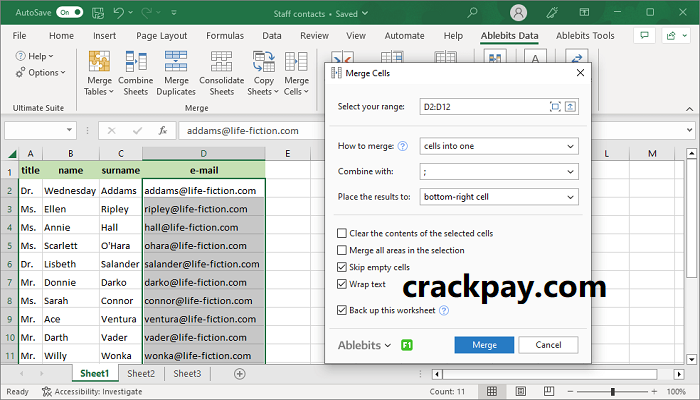Open the Merge Duplicates tool

pyautogui.click(x=176, y=73)
